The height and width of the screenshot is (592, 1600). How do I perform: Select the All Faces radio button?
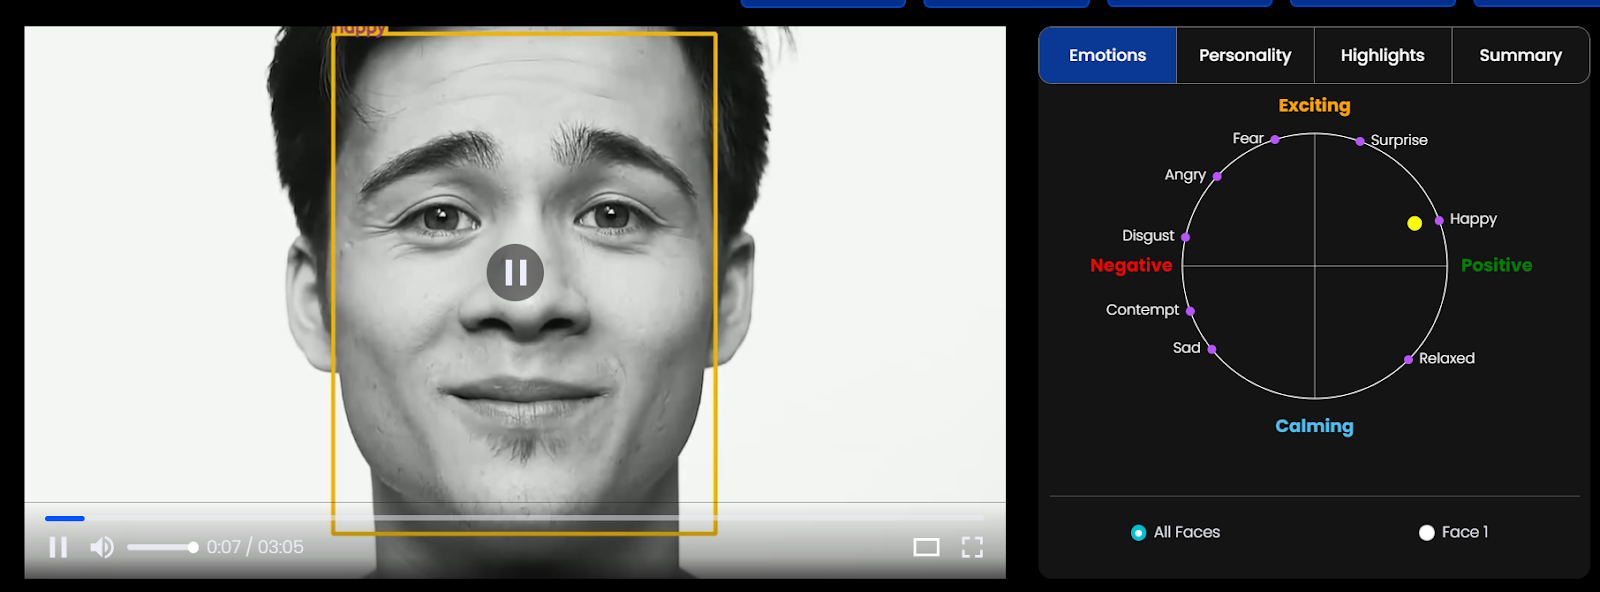[x=1138, y=533]
